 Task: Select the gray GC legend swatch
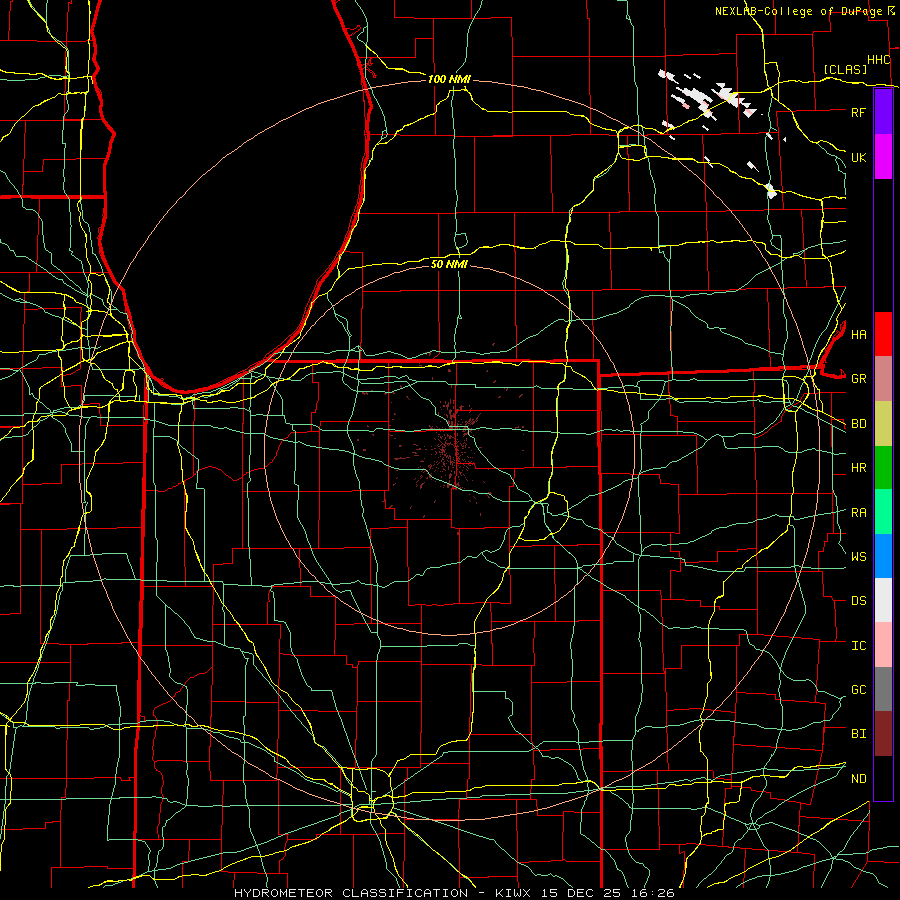tap(883, 689)
